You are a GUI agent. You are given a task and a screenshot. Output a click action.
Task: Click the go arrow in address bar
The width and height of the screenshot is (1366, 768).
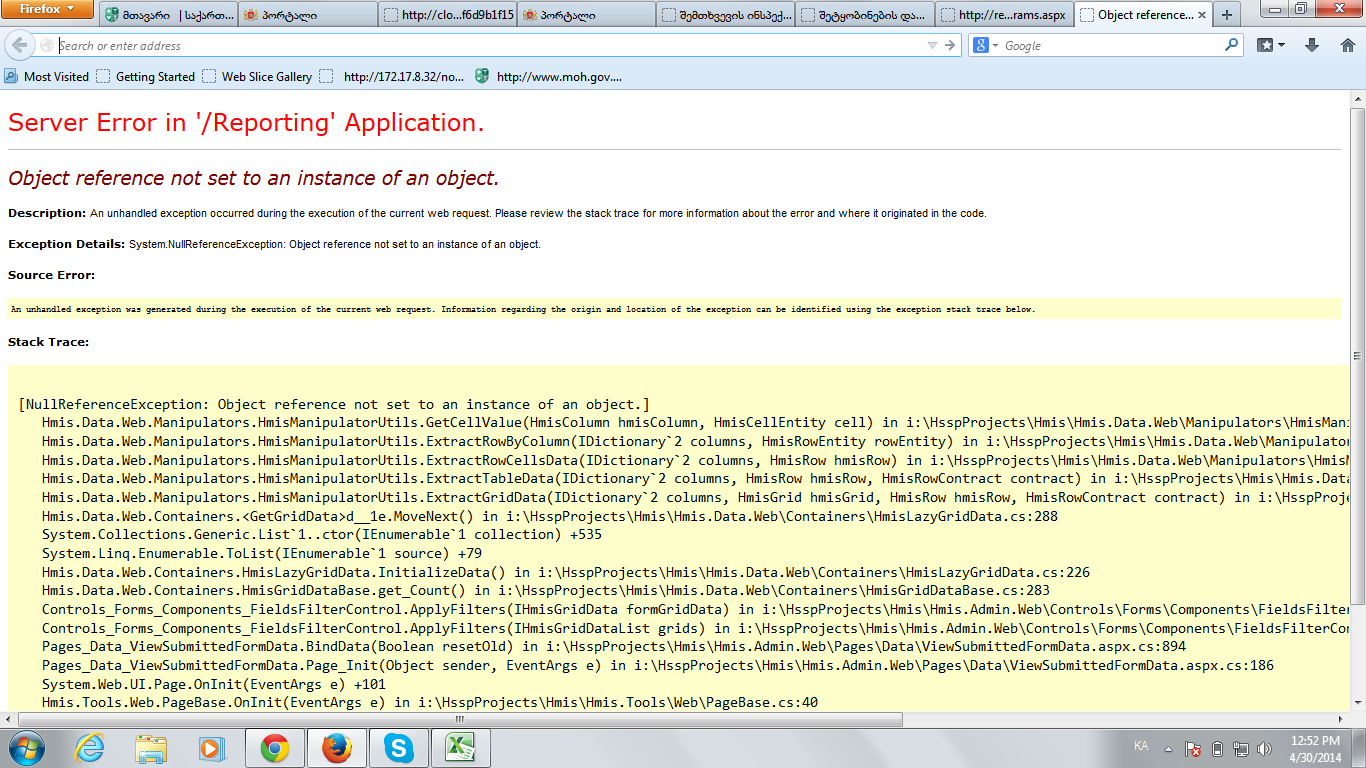[x=950, y=45]
